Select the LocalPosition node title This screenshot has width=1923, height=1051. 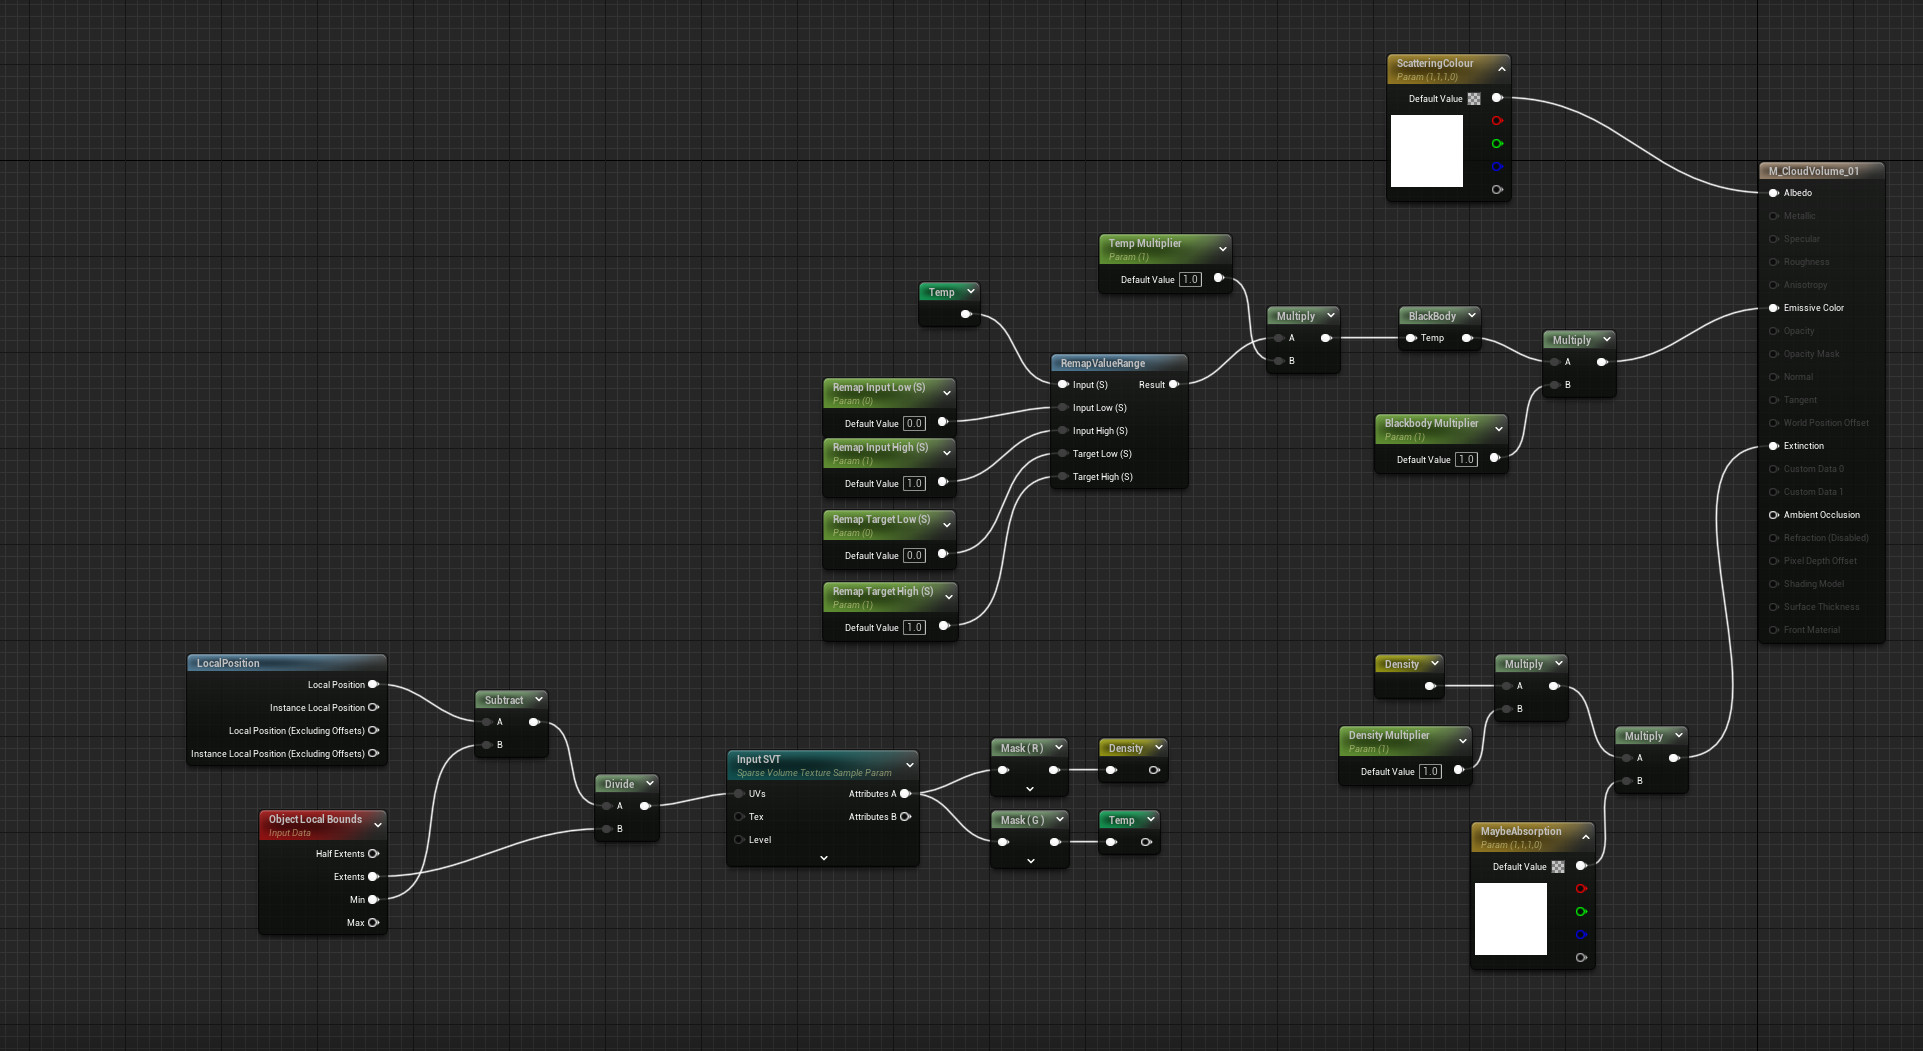coord(228,663)
